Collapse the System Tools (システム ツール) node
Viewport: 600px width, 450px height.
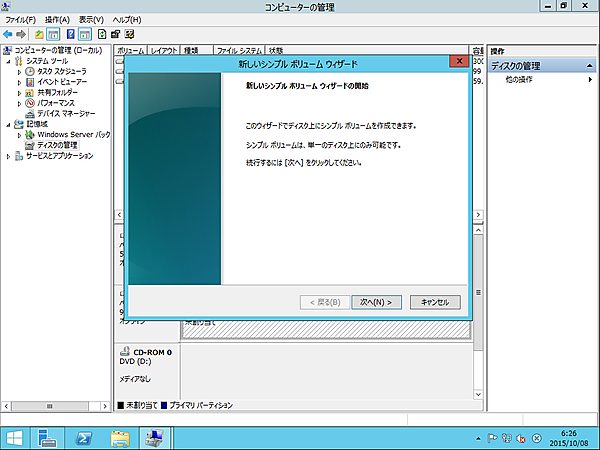click(7, 61)
